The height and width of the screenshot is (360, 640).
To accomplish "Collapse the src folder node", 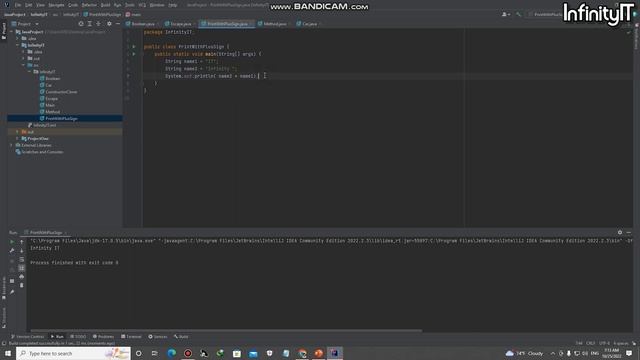I will [x=23, y=65].
